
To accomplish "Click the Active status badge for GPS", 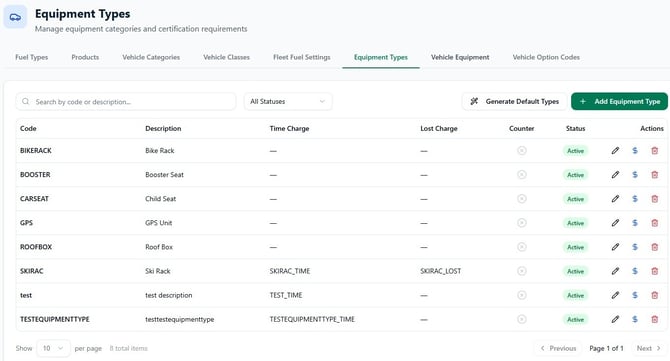I will (x=576, y=223).
